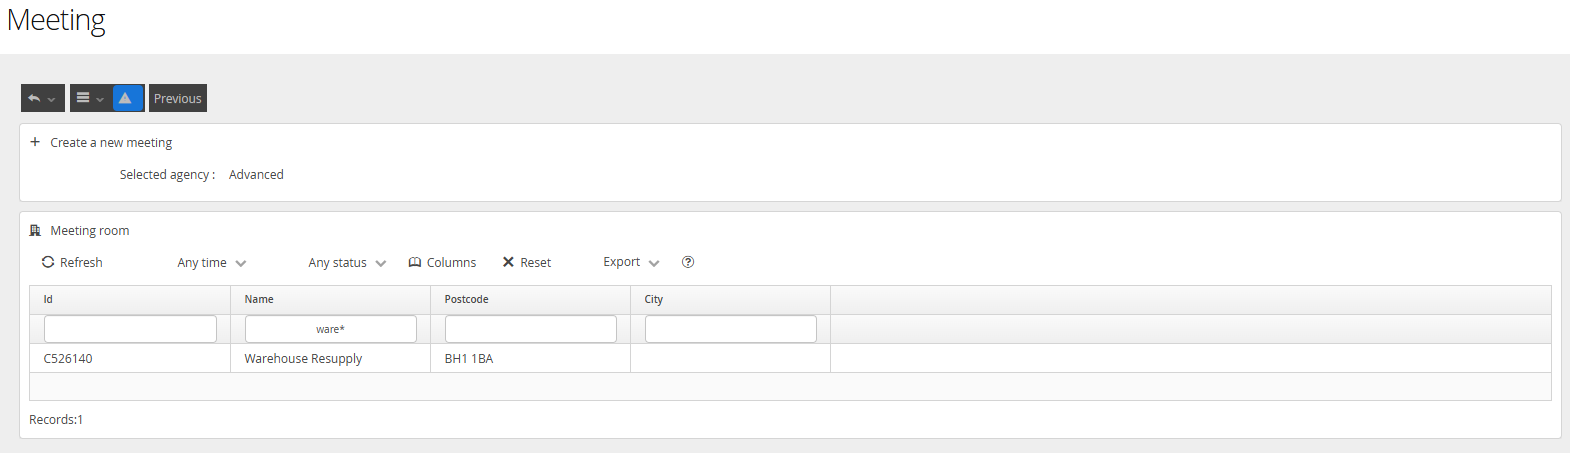Click the plus icon to create meeting
Screen dimensions: 1570x453
click(35, 142)
